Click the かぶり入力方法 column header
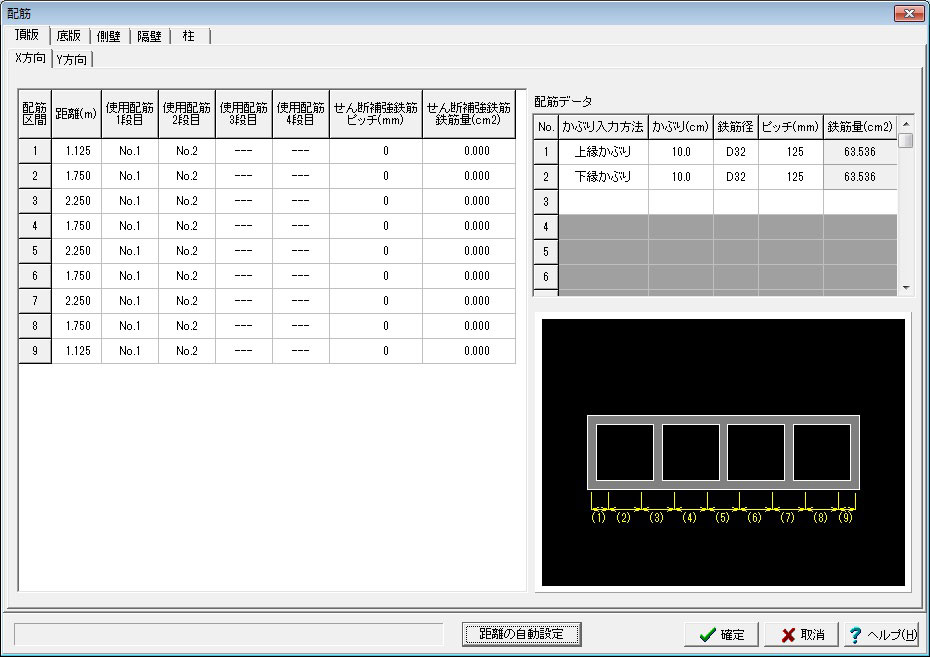The image size is (930, 657). tap(603, 127)
